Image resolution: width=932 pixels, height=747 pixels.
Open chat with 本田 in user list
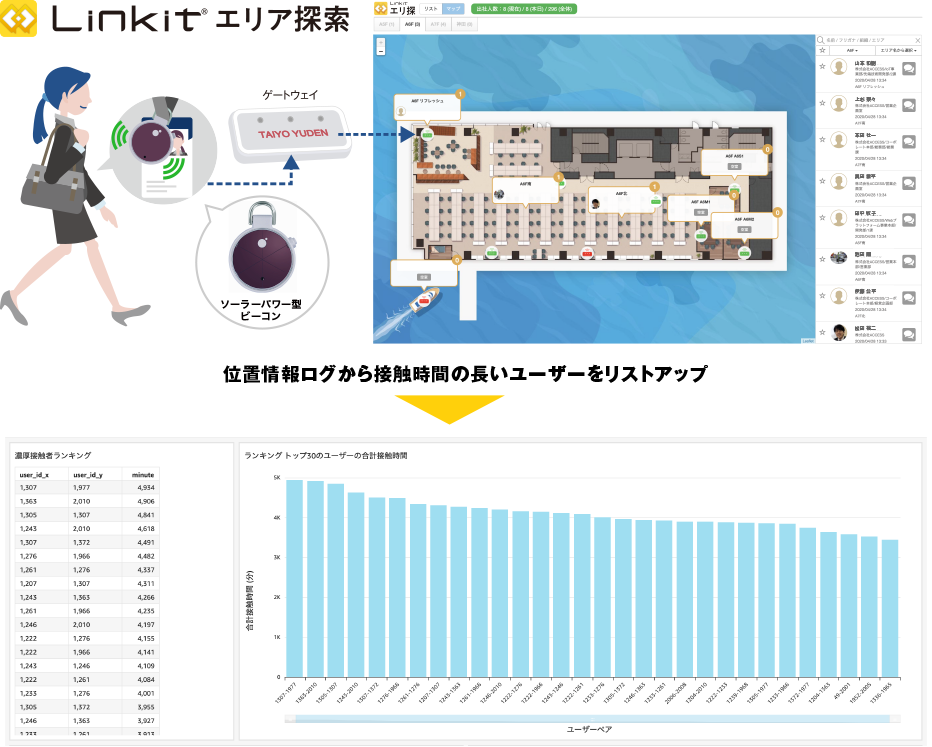pos(908,141)
